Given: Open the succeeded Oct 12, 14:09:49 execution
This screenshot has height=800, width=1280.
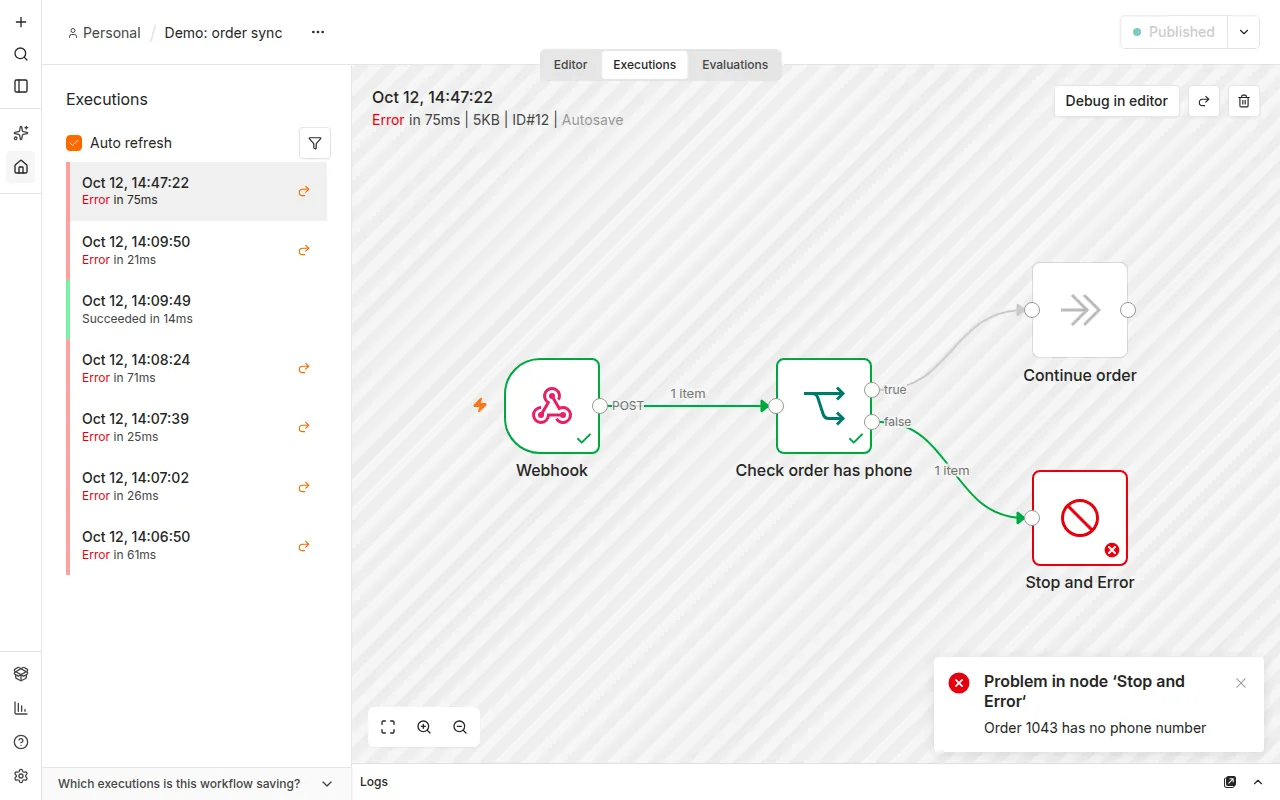Looking at the screenshot, I should [x=197, y=309].
